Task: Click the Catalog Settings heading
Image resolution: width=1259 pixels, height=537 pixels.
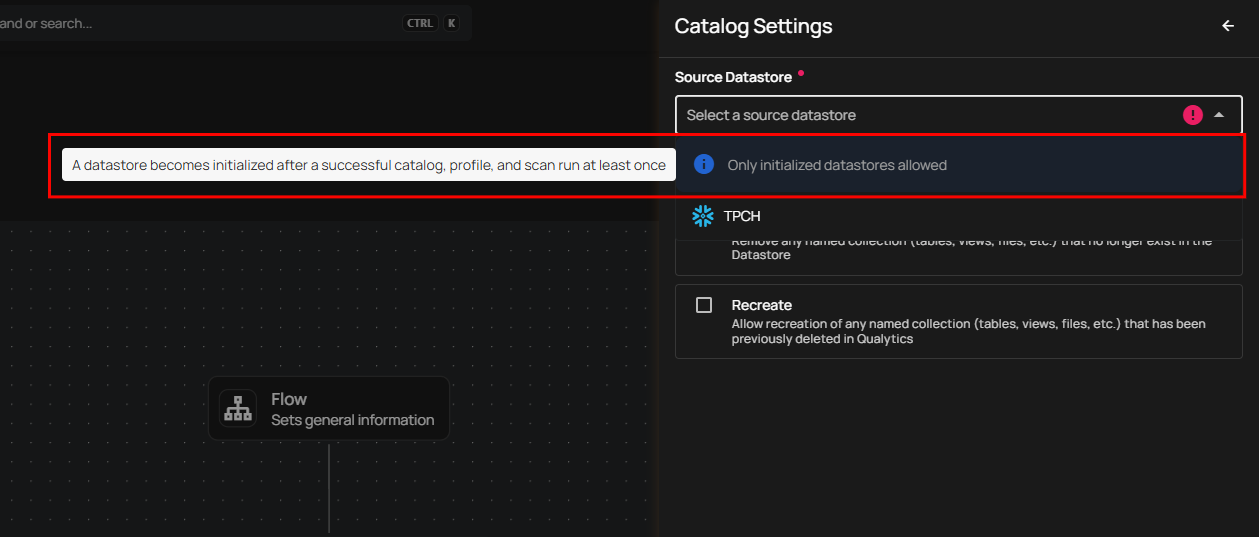Action: [x=753, y=26]
